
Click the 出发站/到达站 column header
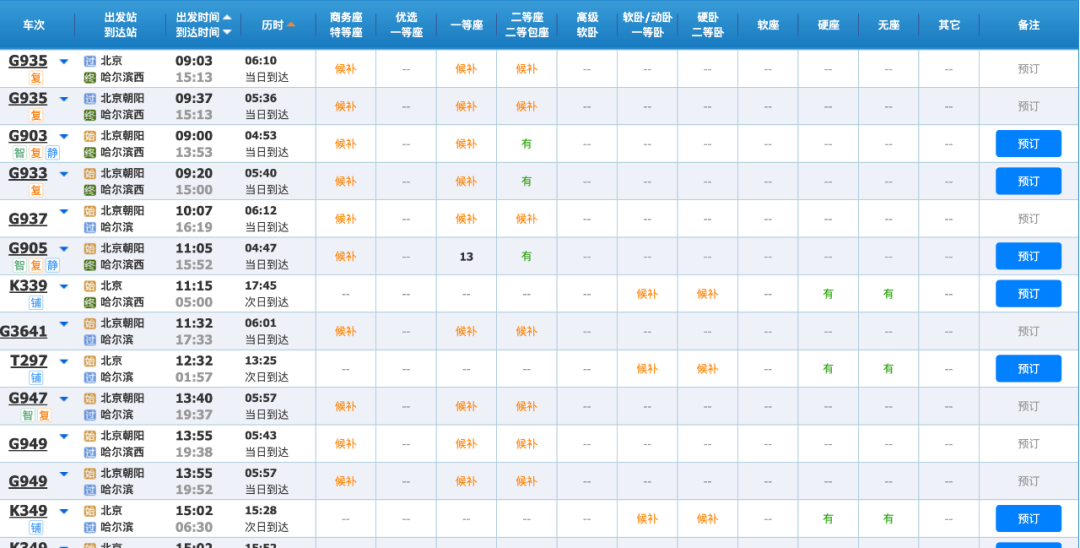coord(120,24)
